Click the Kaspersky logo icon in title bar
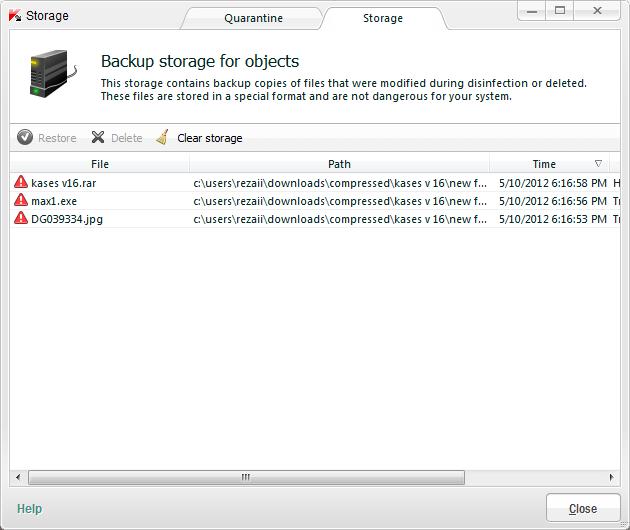 (15, 16)
